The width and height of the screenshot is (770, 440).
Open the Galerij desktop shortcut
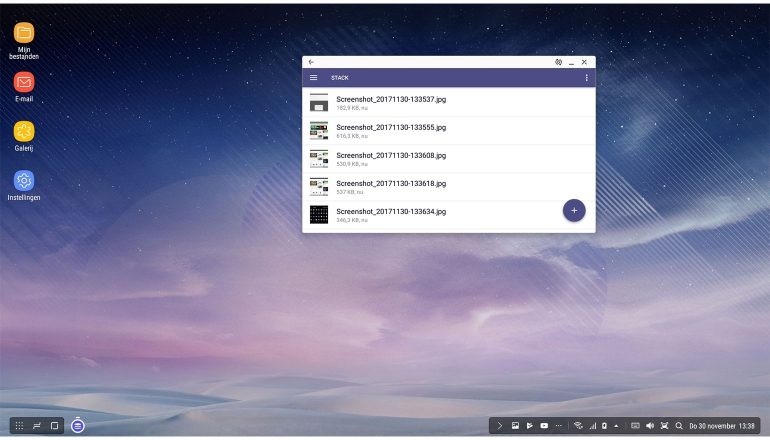tap(24, 131)
